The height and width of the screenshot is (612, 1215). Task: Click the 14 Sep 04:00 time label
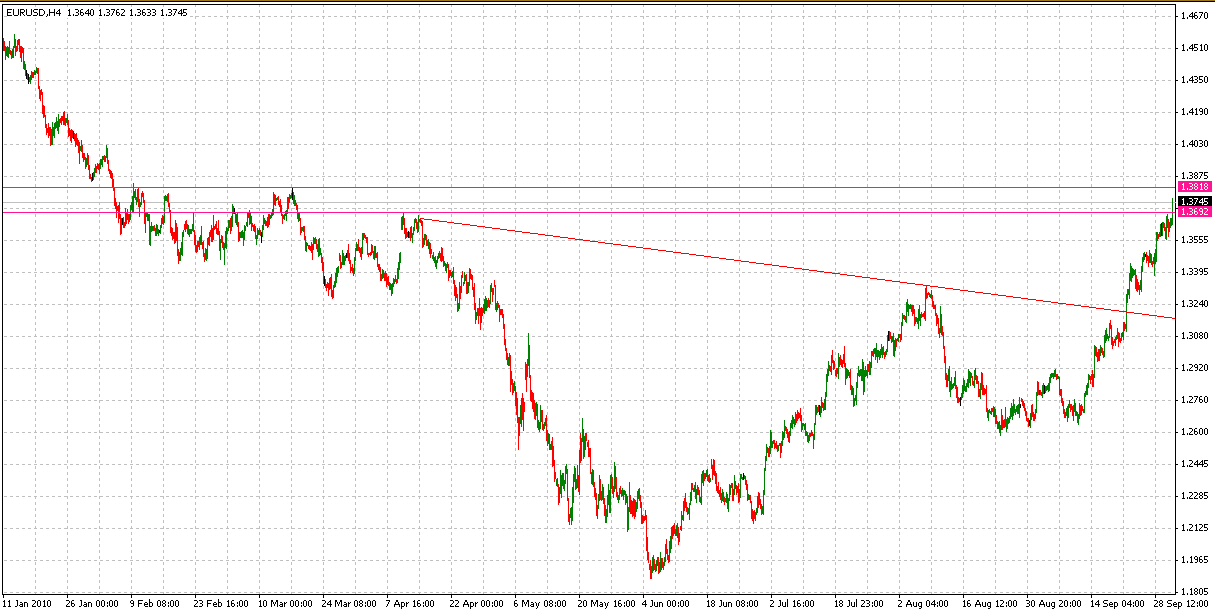click(1117, 604)
